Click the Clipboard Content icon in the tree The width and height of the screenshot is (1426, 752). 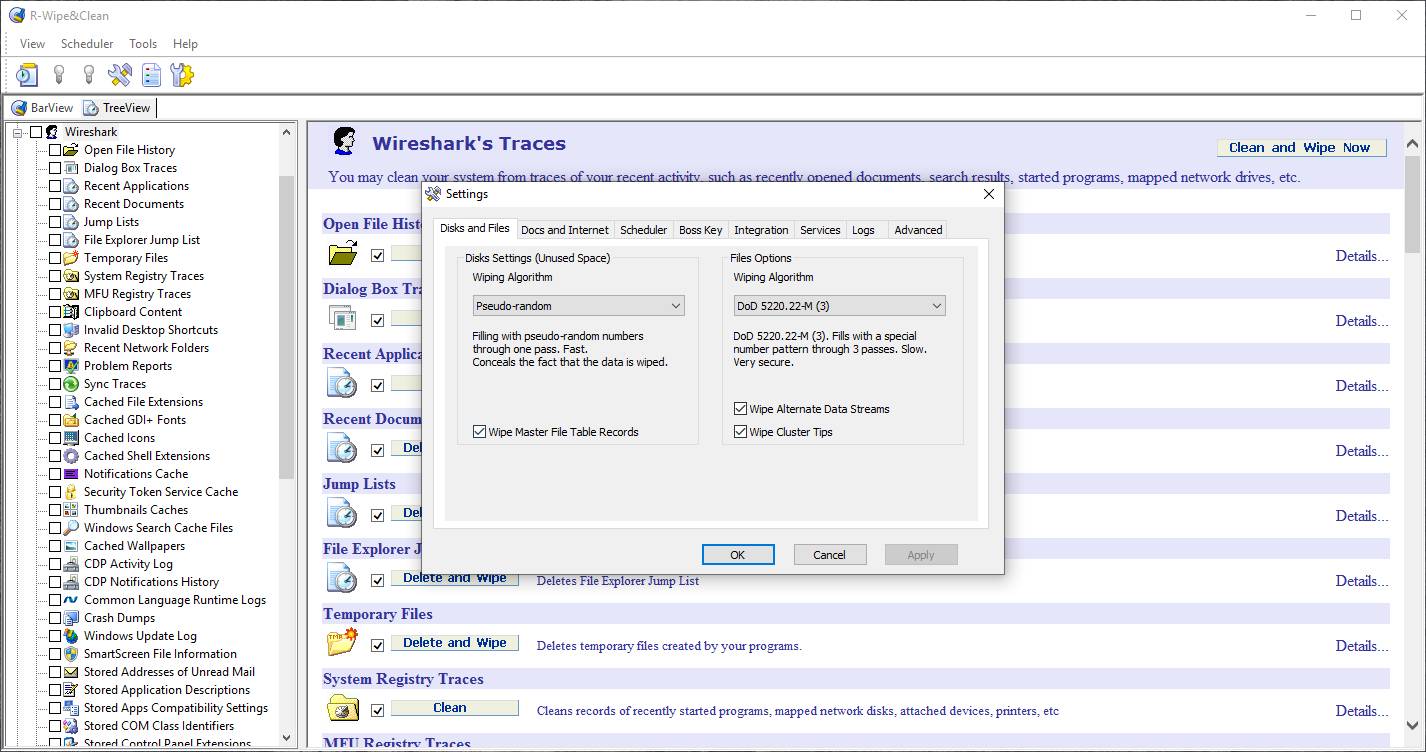[x=71, y=312]
